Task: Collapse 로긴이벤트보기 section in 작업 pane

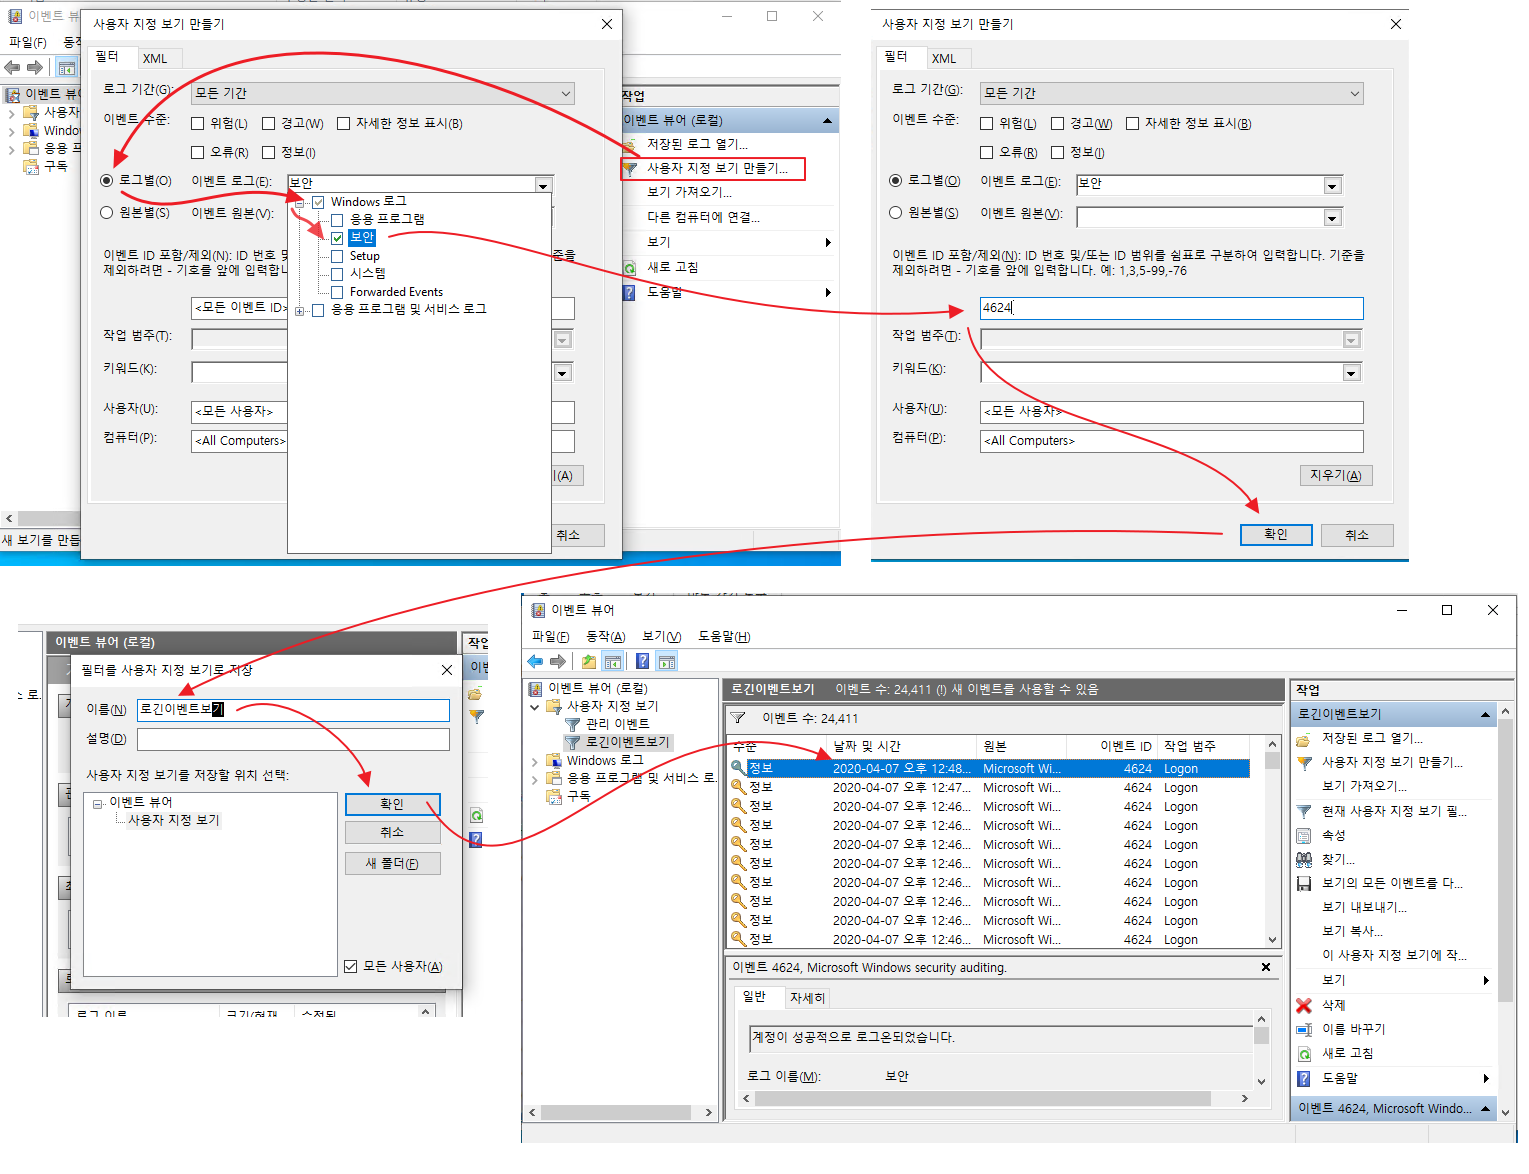Action: 1485,714
